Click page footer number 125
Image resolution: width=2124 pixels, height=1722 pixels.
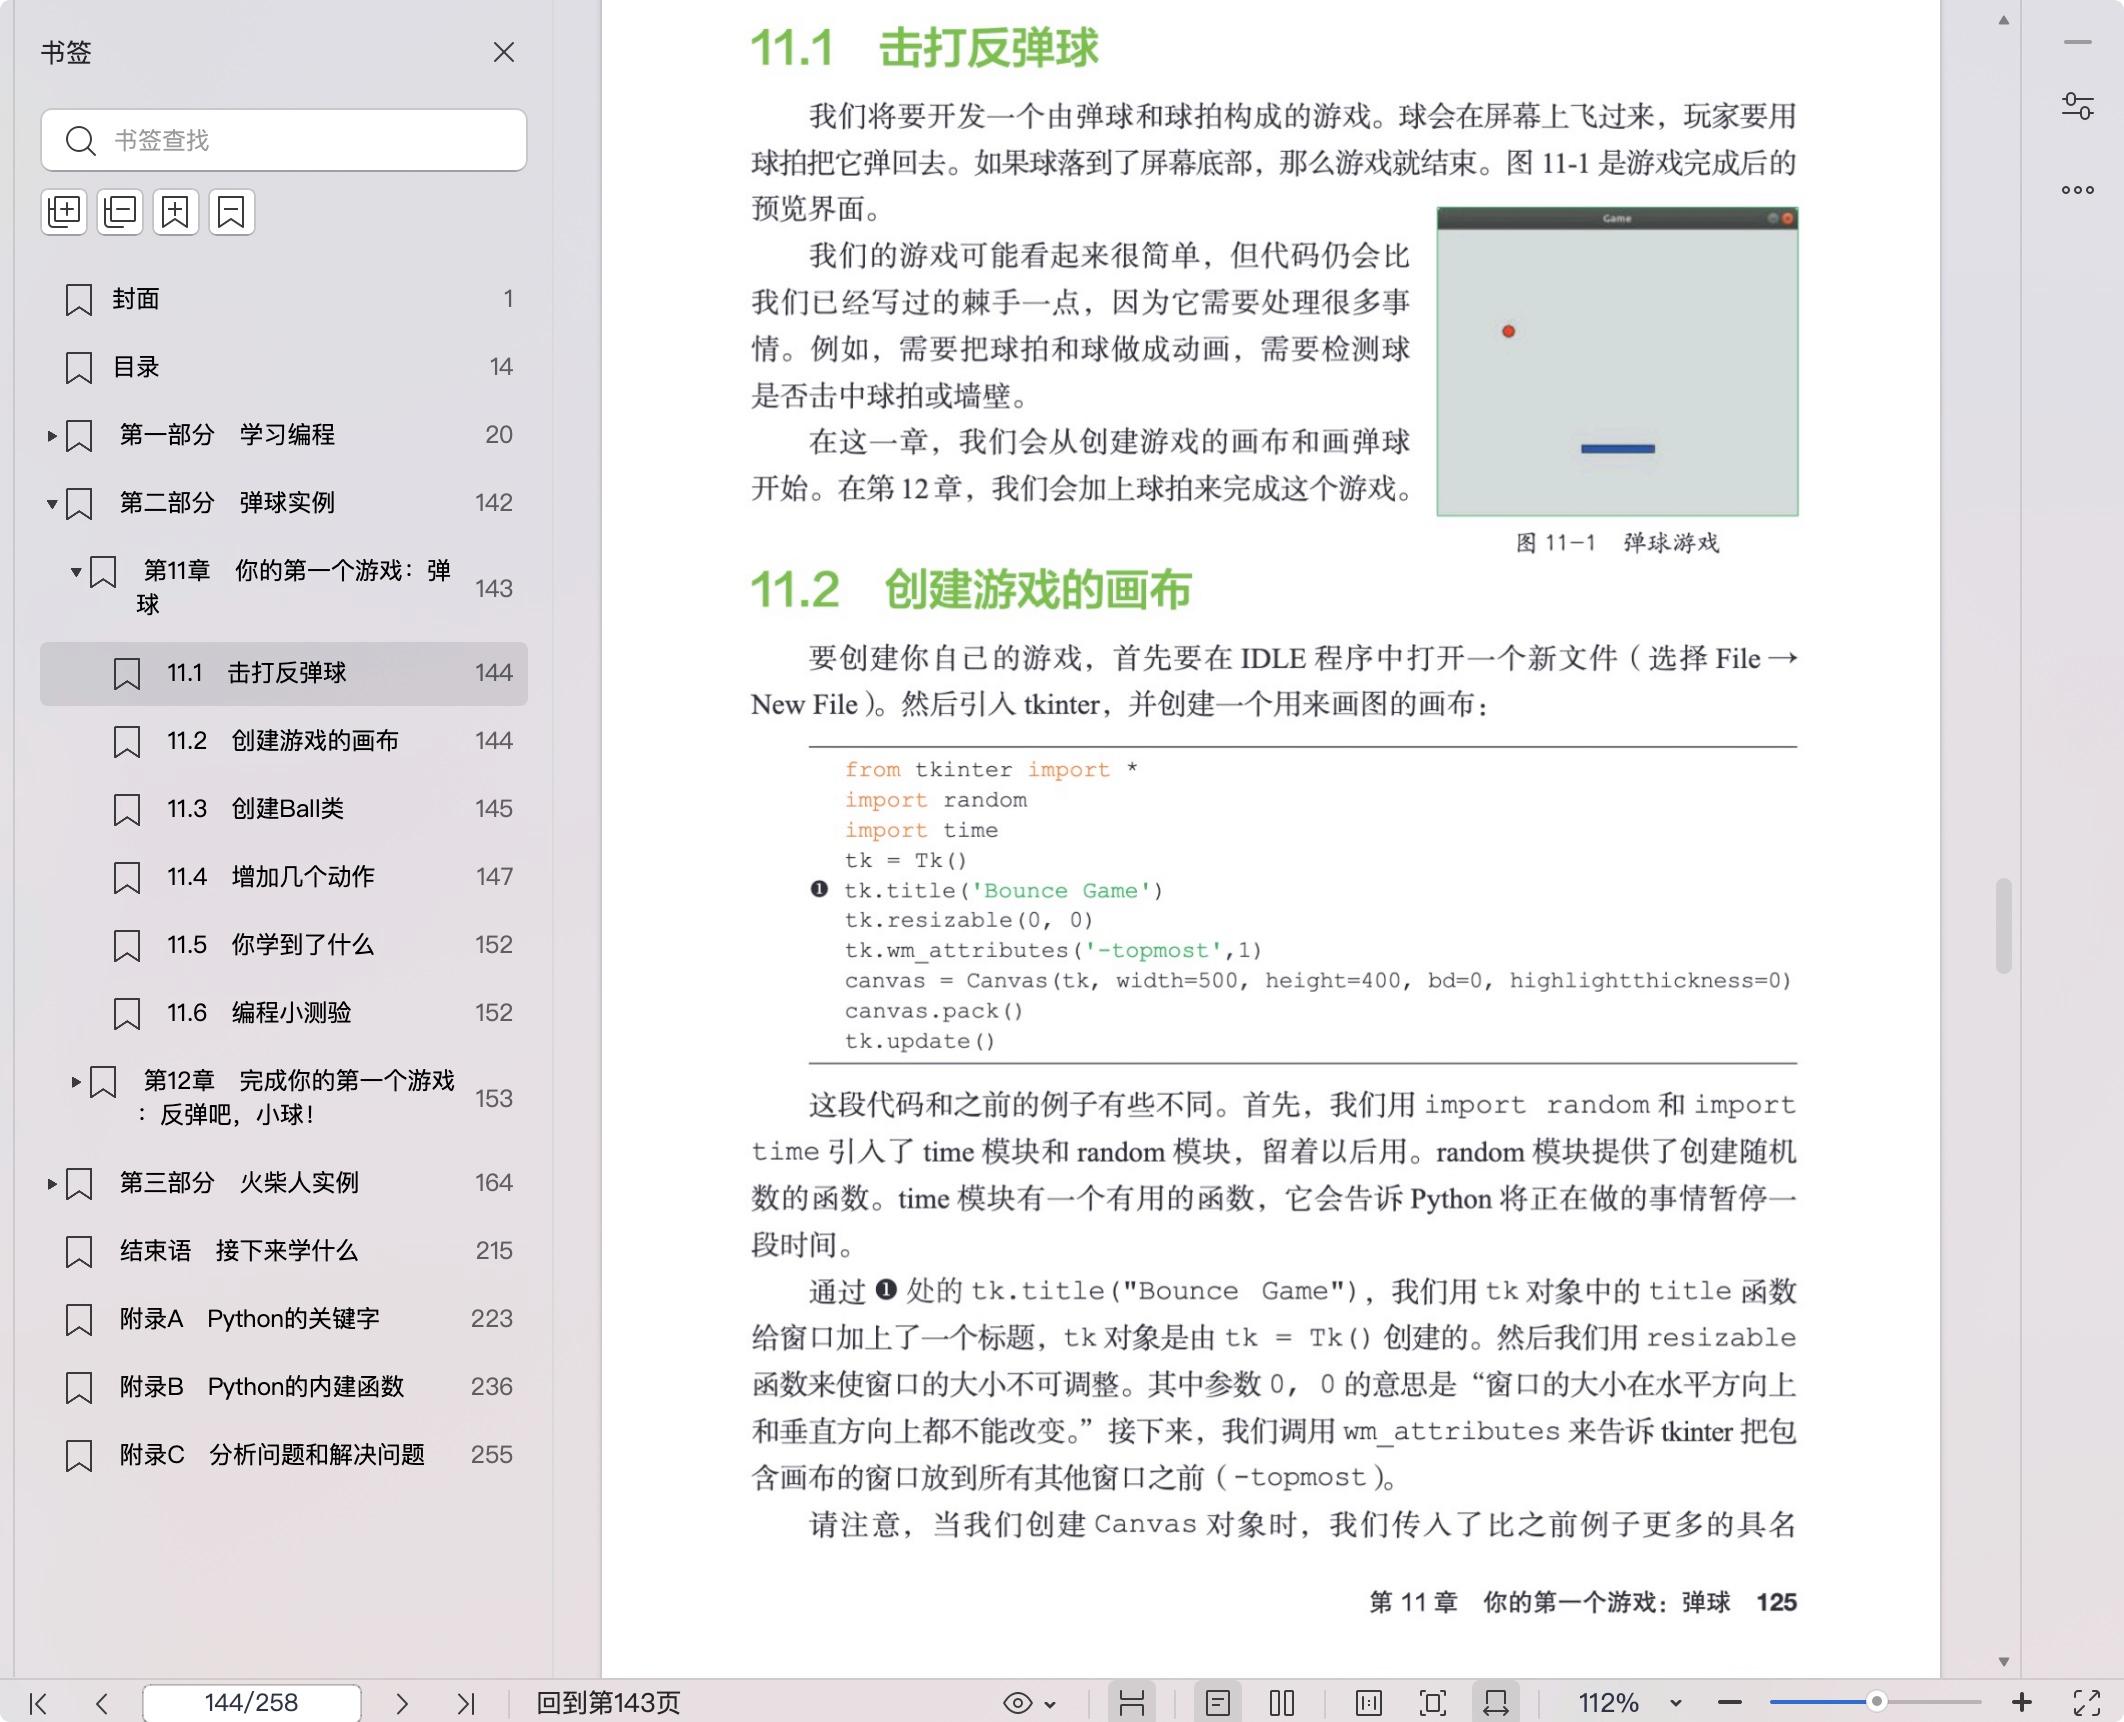tap(1777, 1603)
